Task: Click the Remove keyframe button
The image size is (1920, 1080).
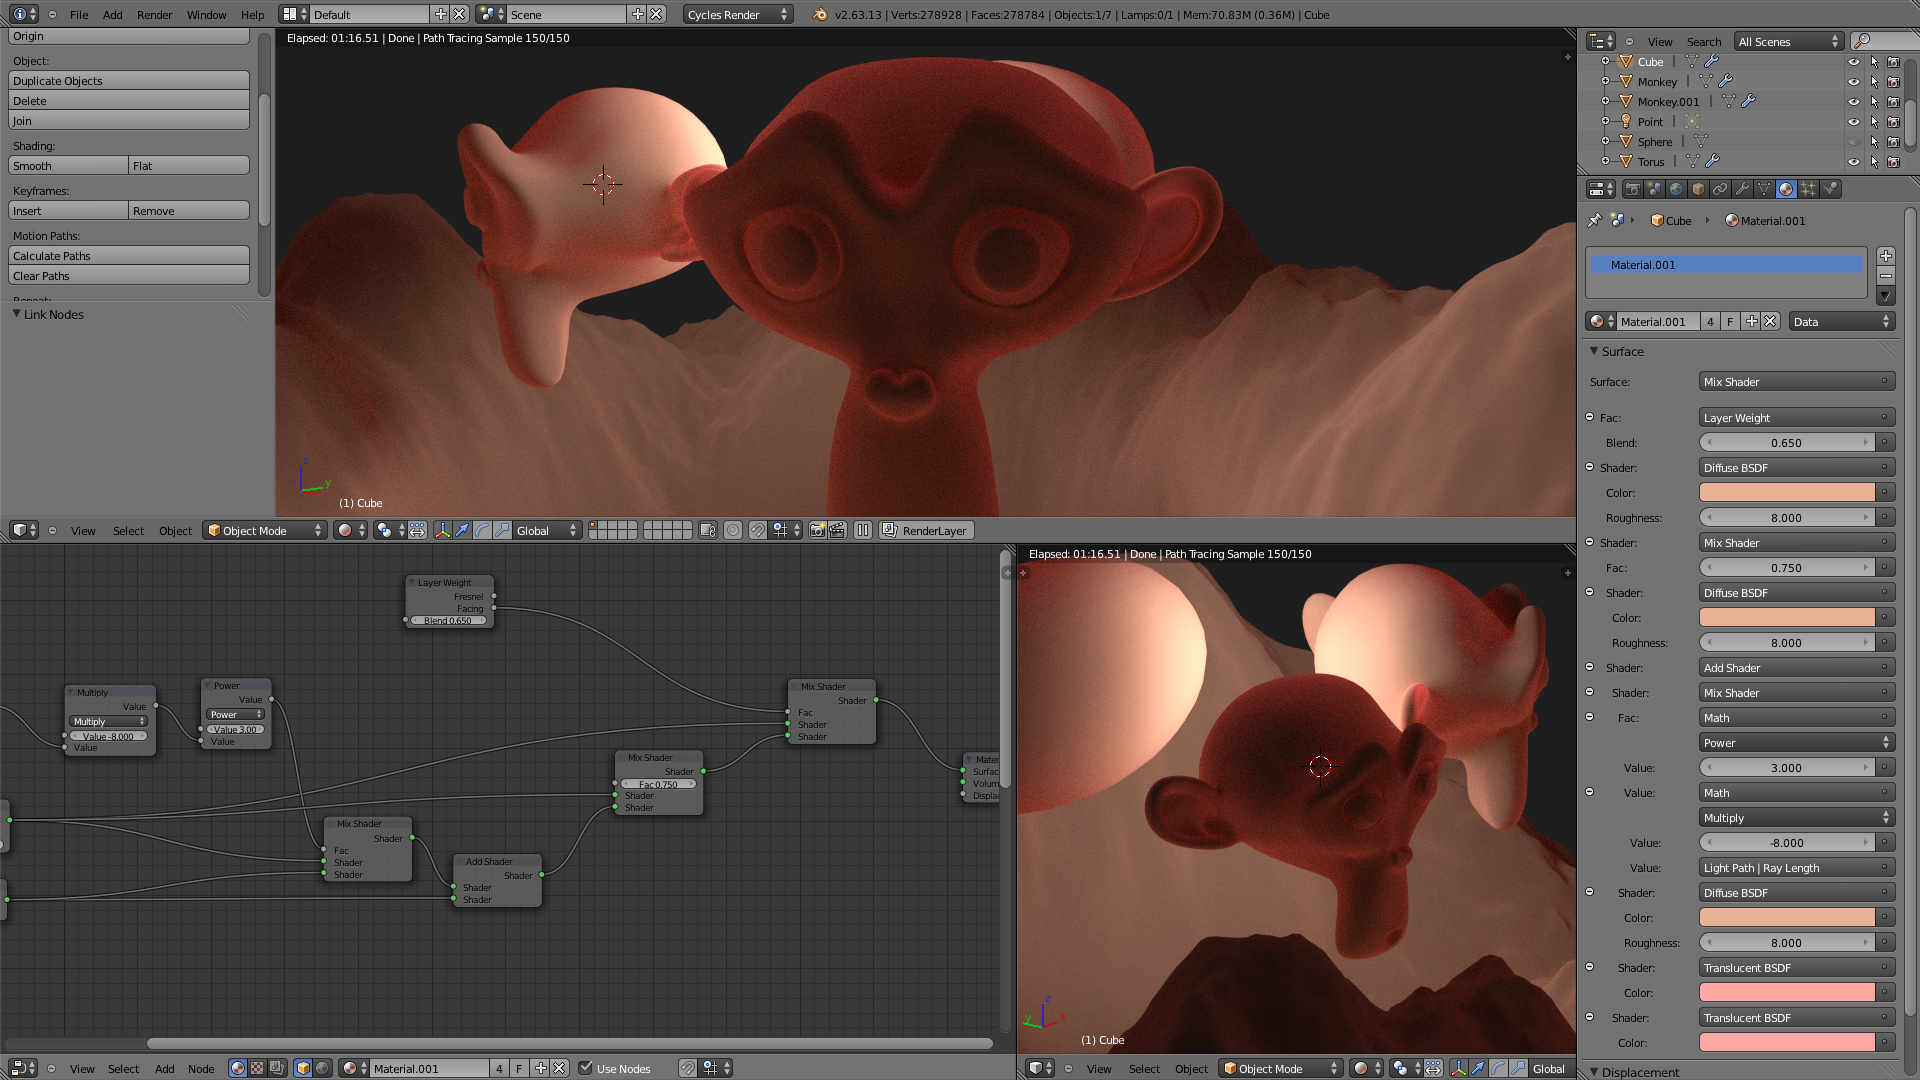Action: [x=187, y=210]
